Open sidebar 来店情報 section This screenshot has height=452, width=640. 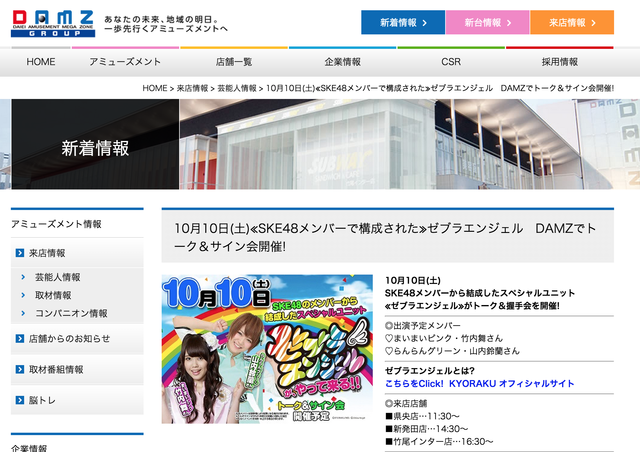(x=77, y=253)
